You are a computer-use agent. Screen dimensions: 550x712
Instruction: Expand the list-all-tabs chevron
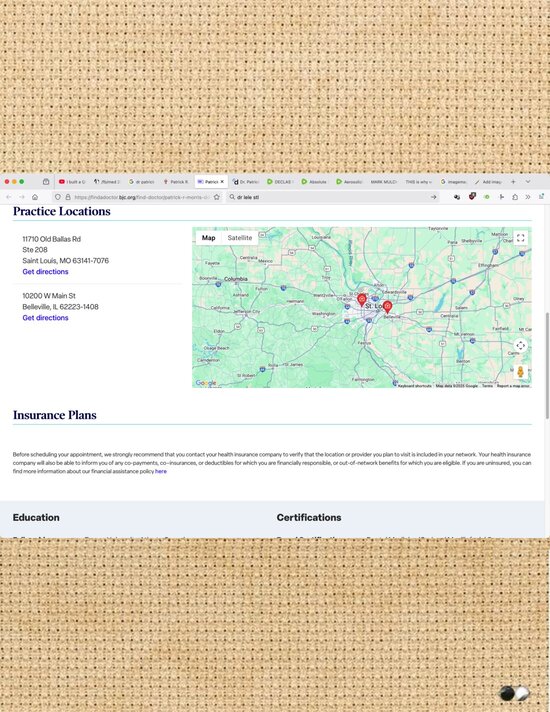pyautogui.click(x=528, y=182)
